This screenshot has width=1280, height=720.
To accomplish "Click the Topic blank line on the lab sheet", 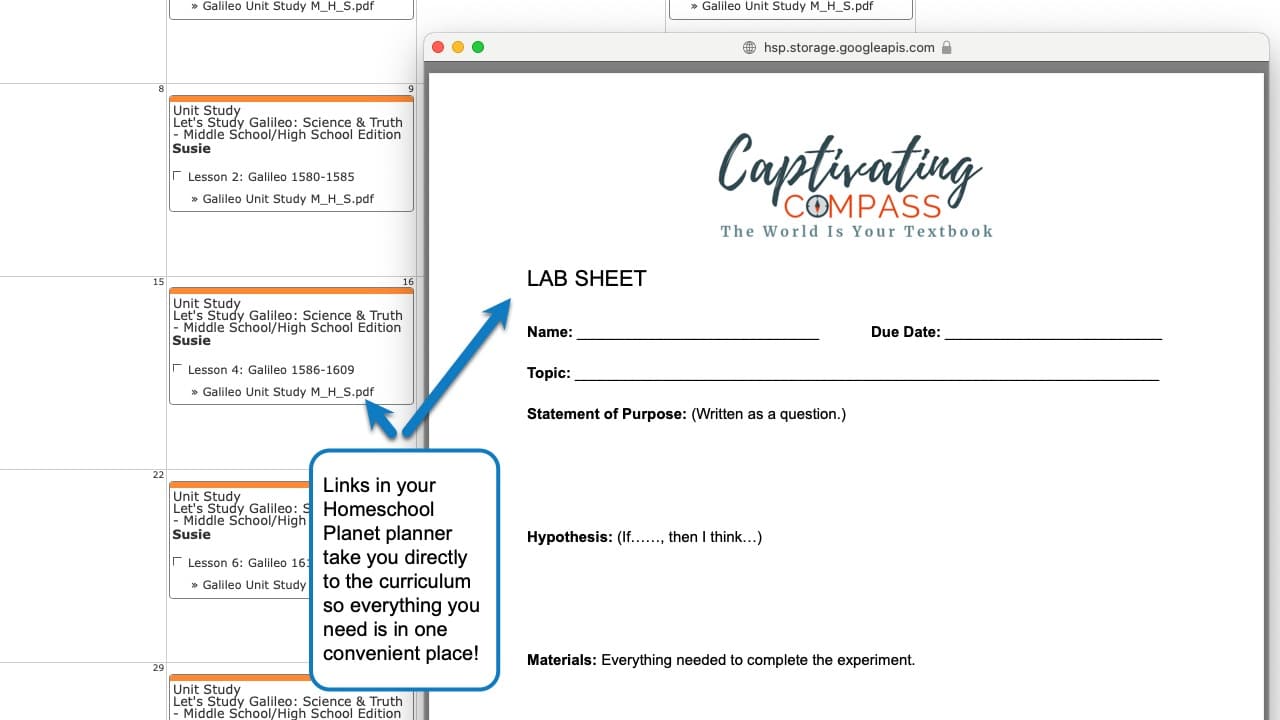I will point(866,374).
